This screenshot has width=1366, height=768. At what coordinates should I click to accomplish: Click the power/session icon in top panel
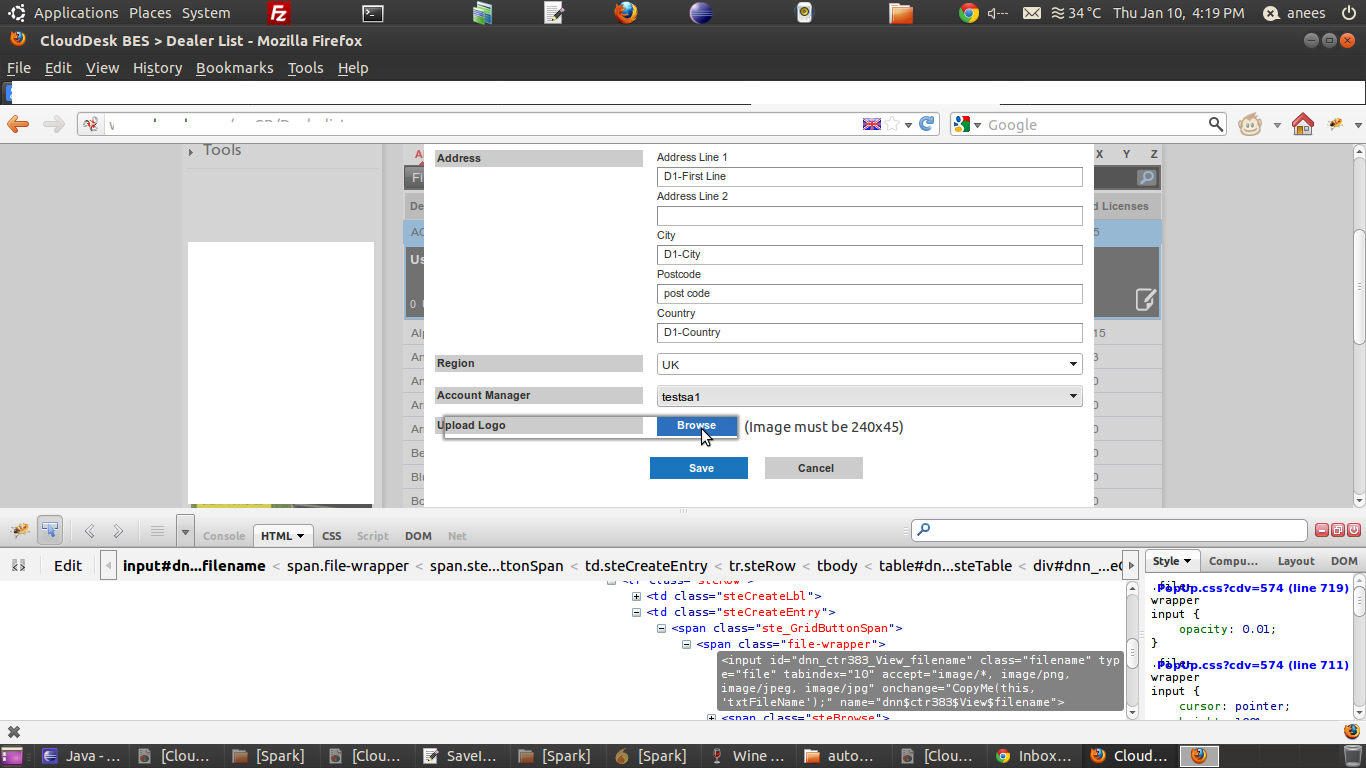tap(1349, 13)
